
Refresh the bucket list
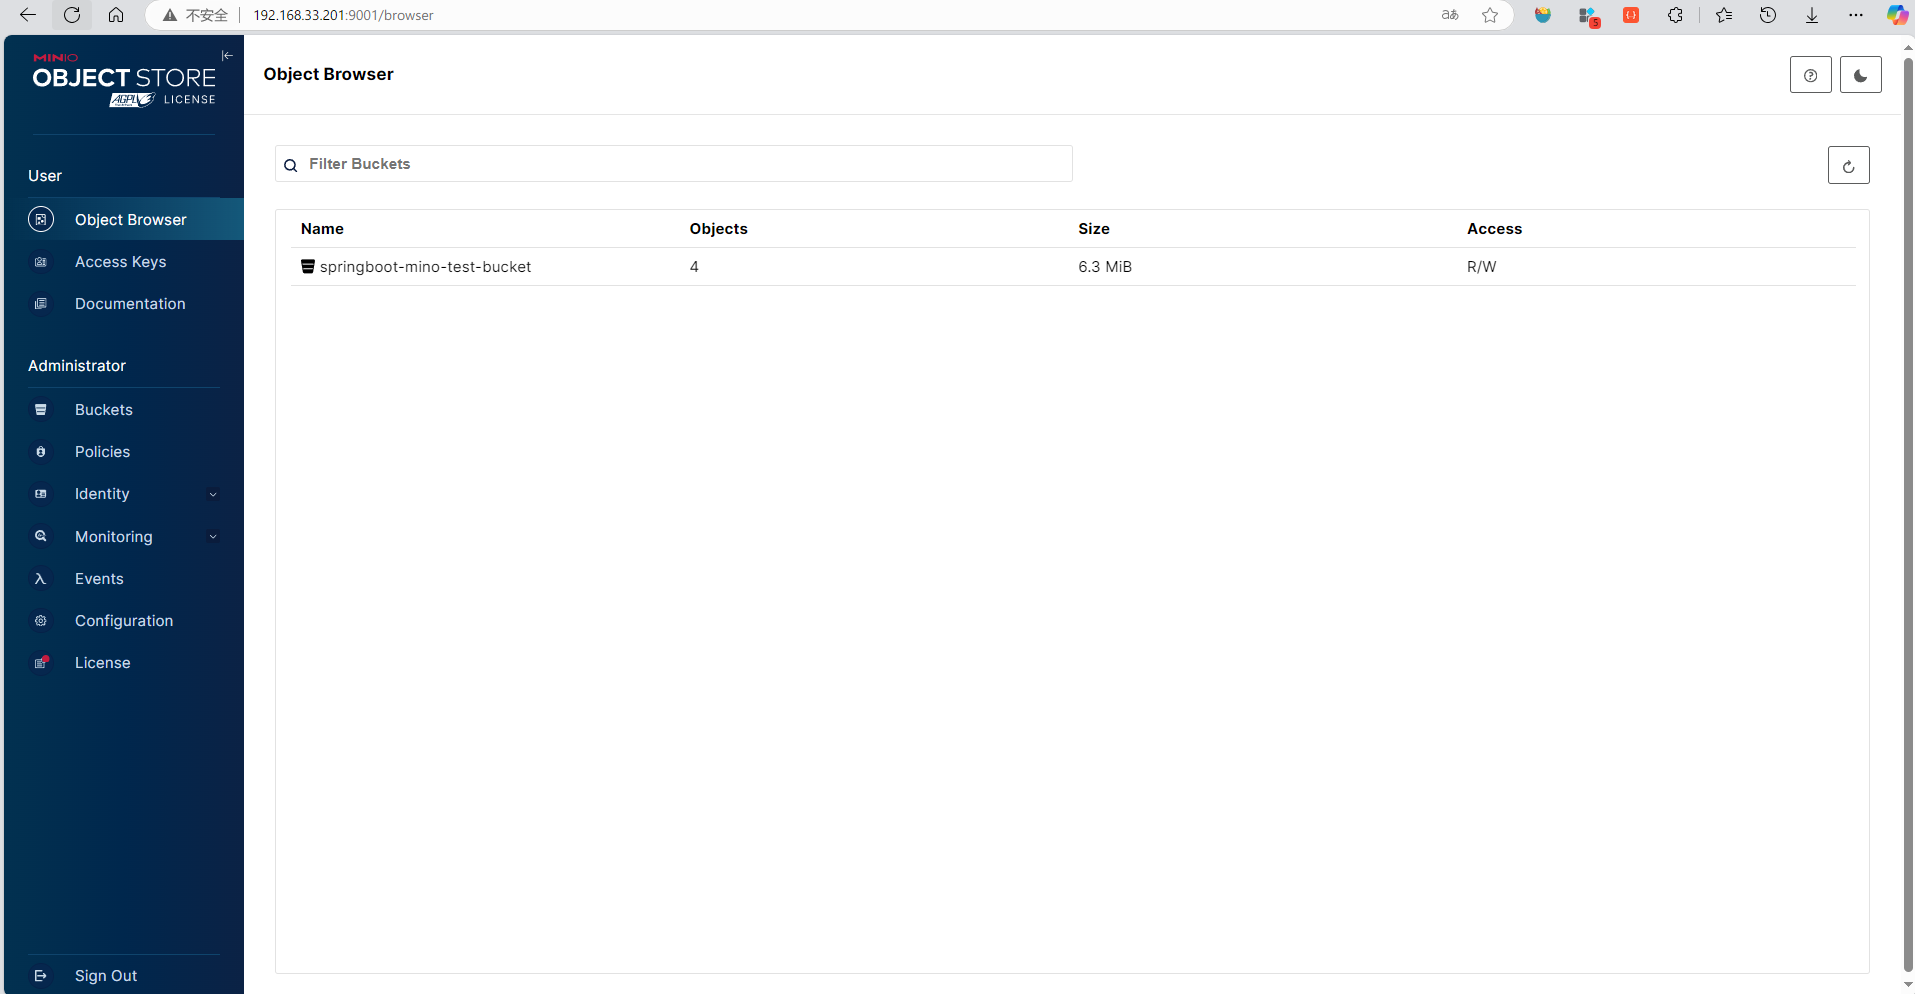[x=1848, y=165]
